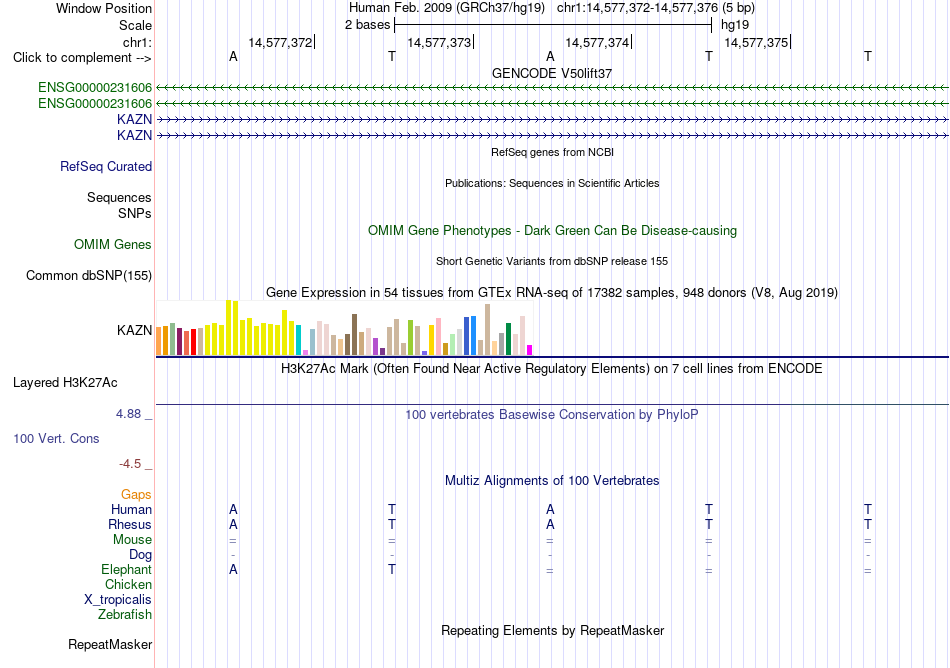Click the Scale track label
This screenshot has width=950, height=668.
tap(135, 25)
